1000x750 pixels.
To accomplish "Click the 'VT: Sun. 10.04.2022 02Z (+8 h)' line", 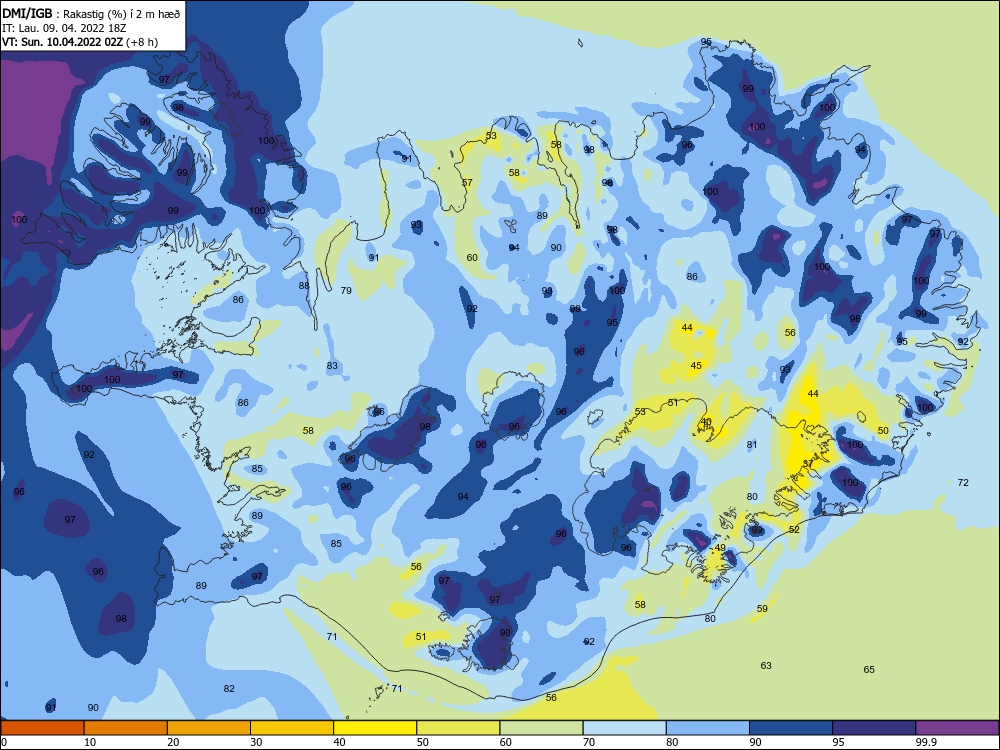I will point(80,42).
